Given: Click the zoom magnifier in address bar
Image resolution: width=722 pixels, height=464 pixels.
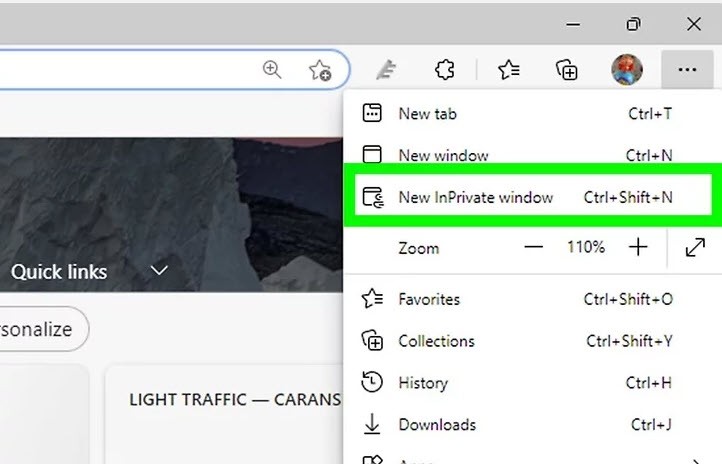Looking at the screenshot, I should pyautogui.click(x=272, y=70).
